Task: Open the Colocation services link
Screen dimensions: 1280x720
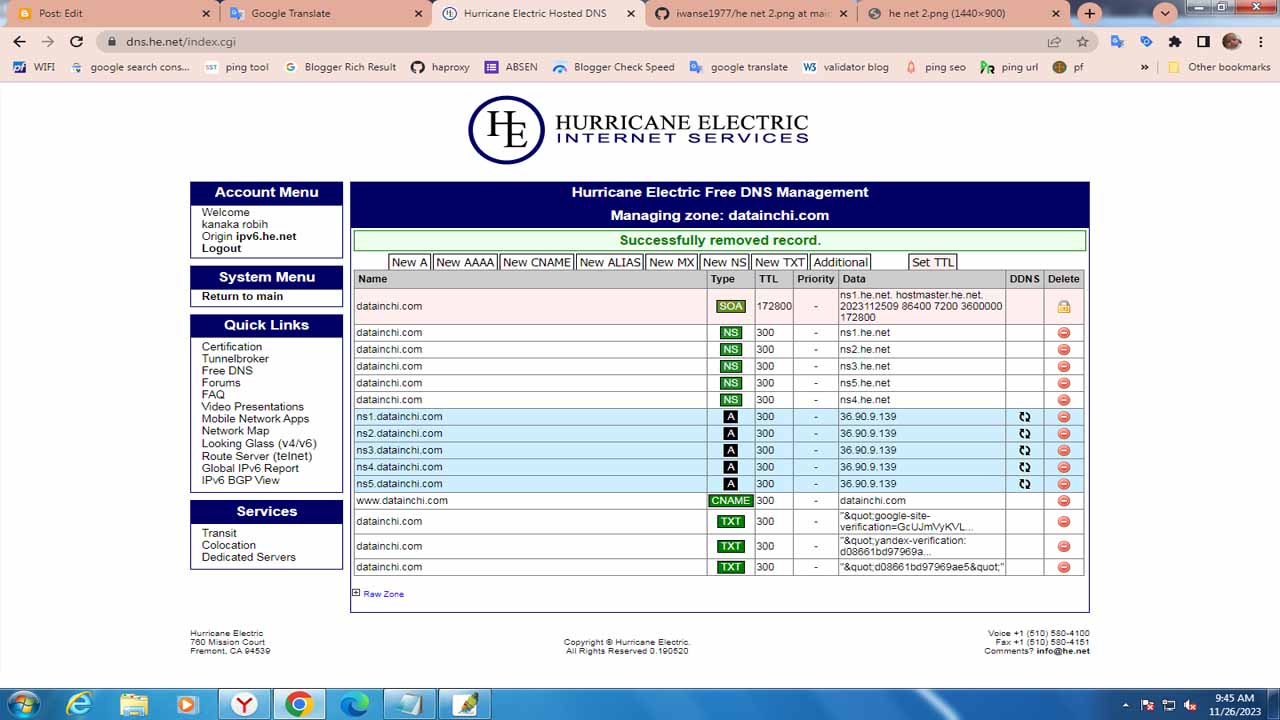Action: pos(229,545)
